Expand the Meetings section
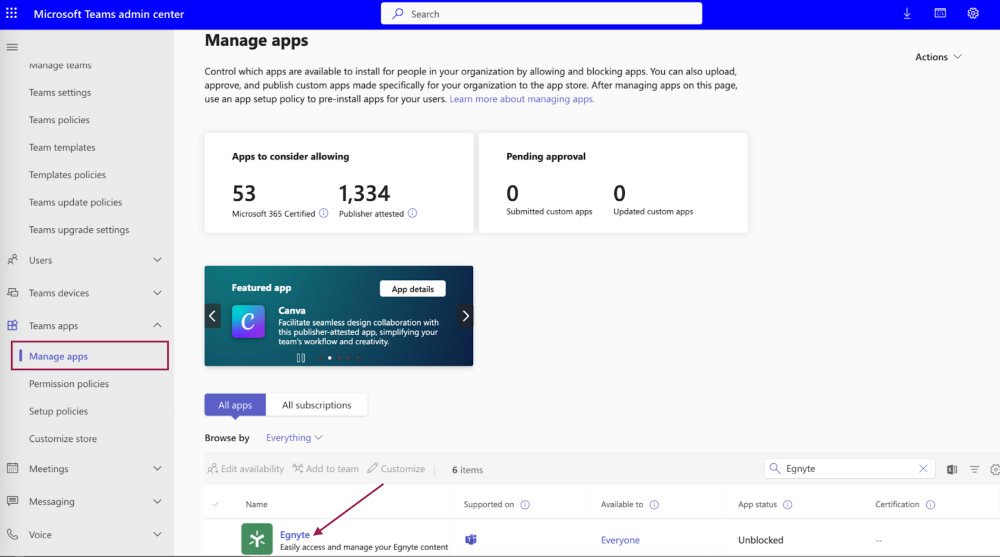 (158, 468)
